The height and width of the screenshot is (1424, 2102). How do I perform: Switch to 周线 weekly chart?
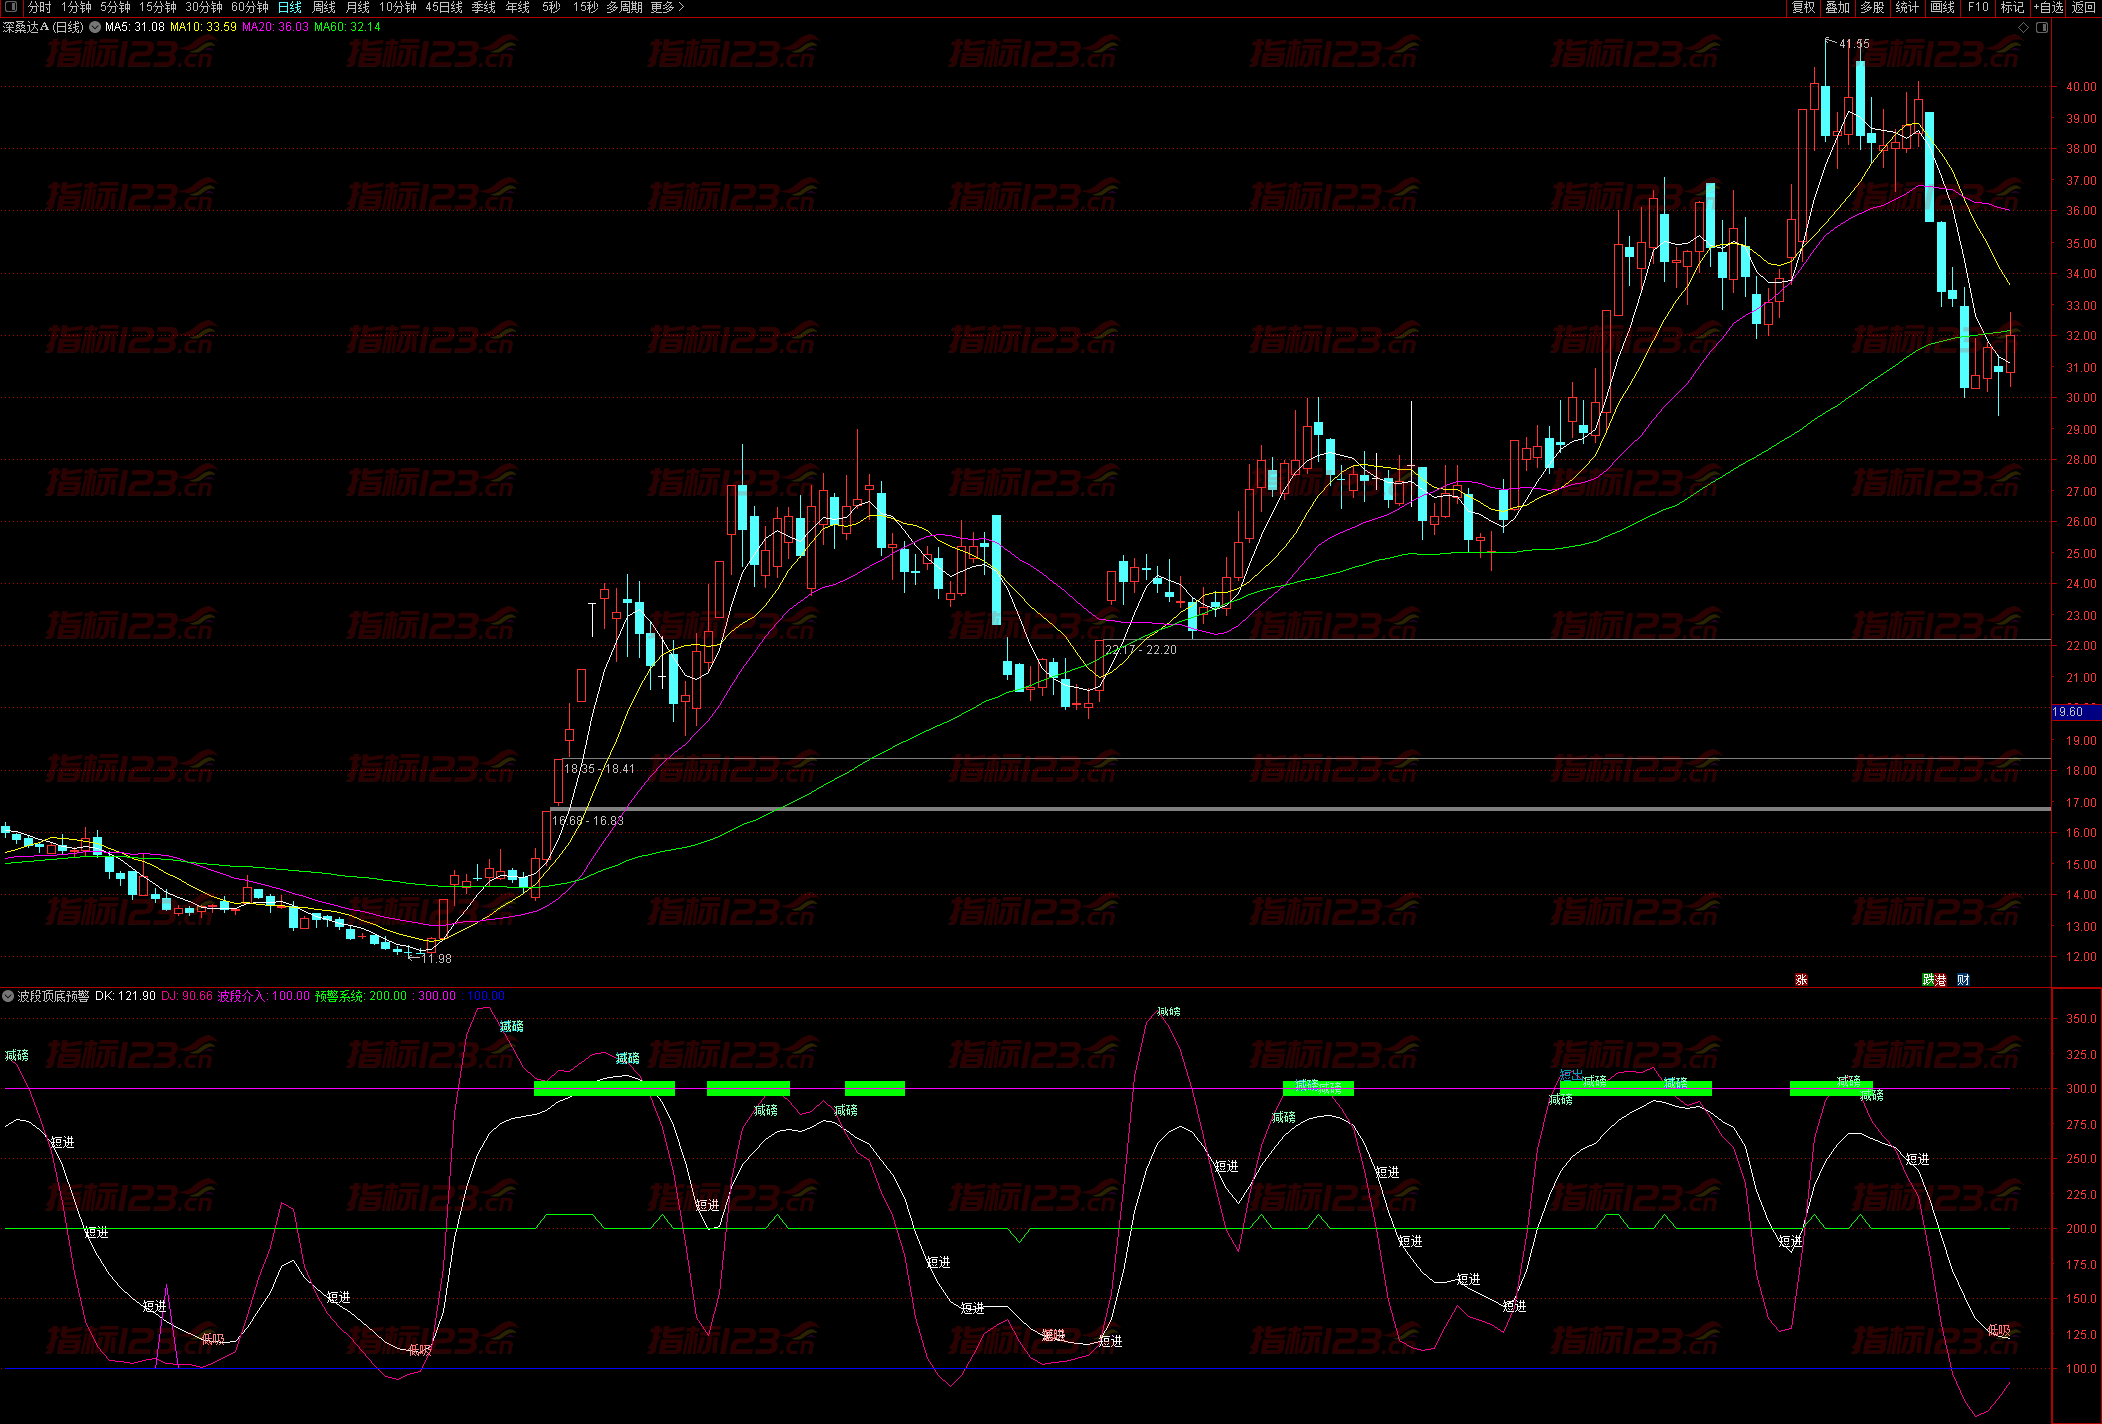(x=324, y=7)
